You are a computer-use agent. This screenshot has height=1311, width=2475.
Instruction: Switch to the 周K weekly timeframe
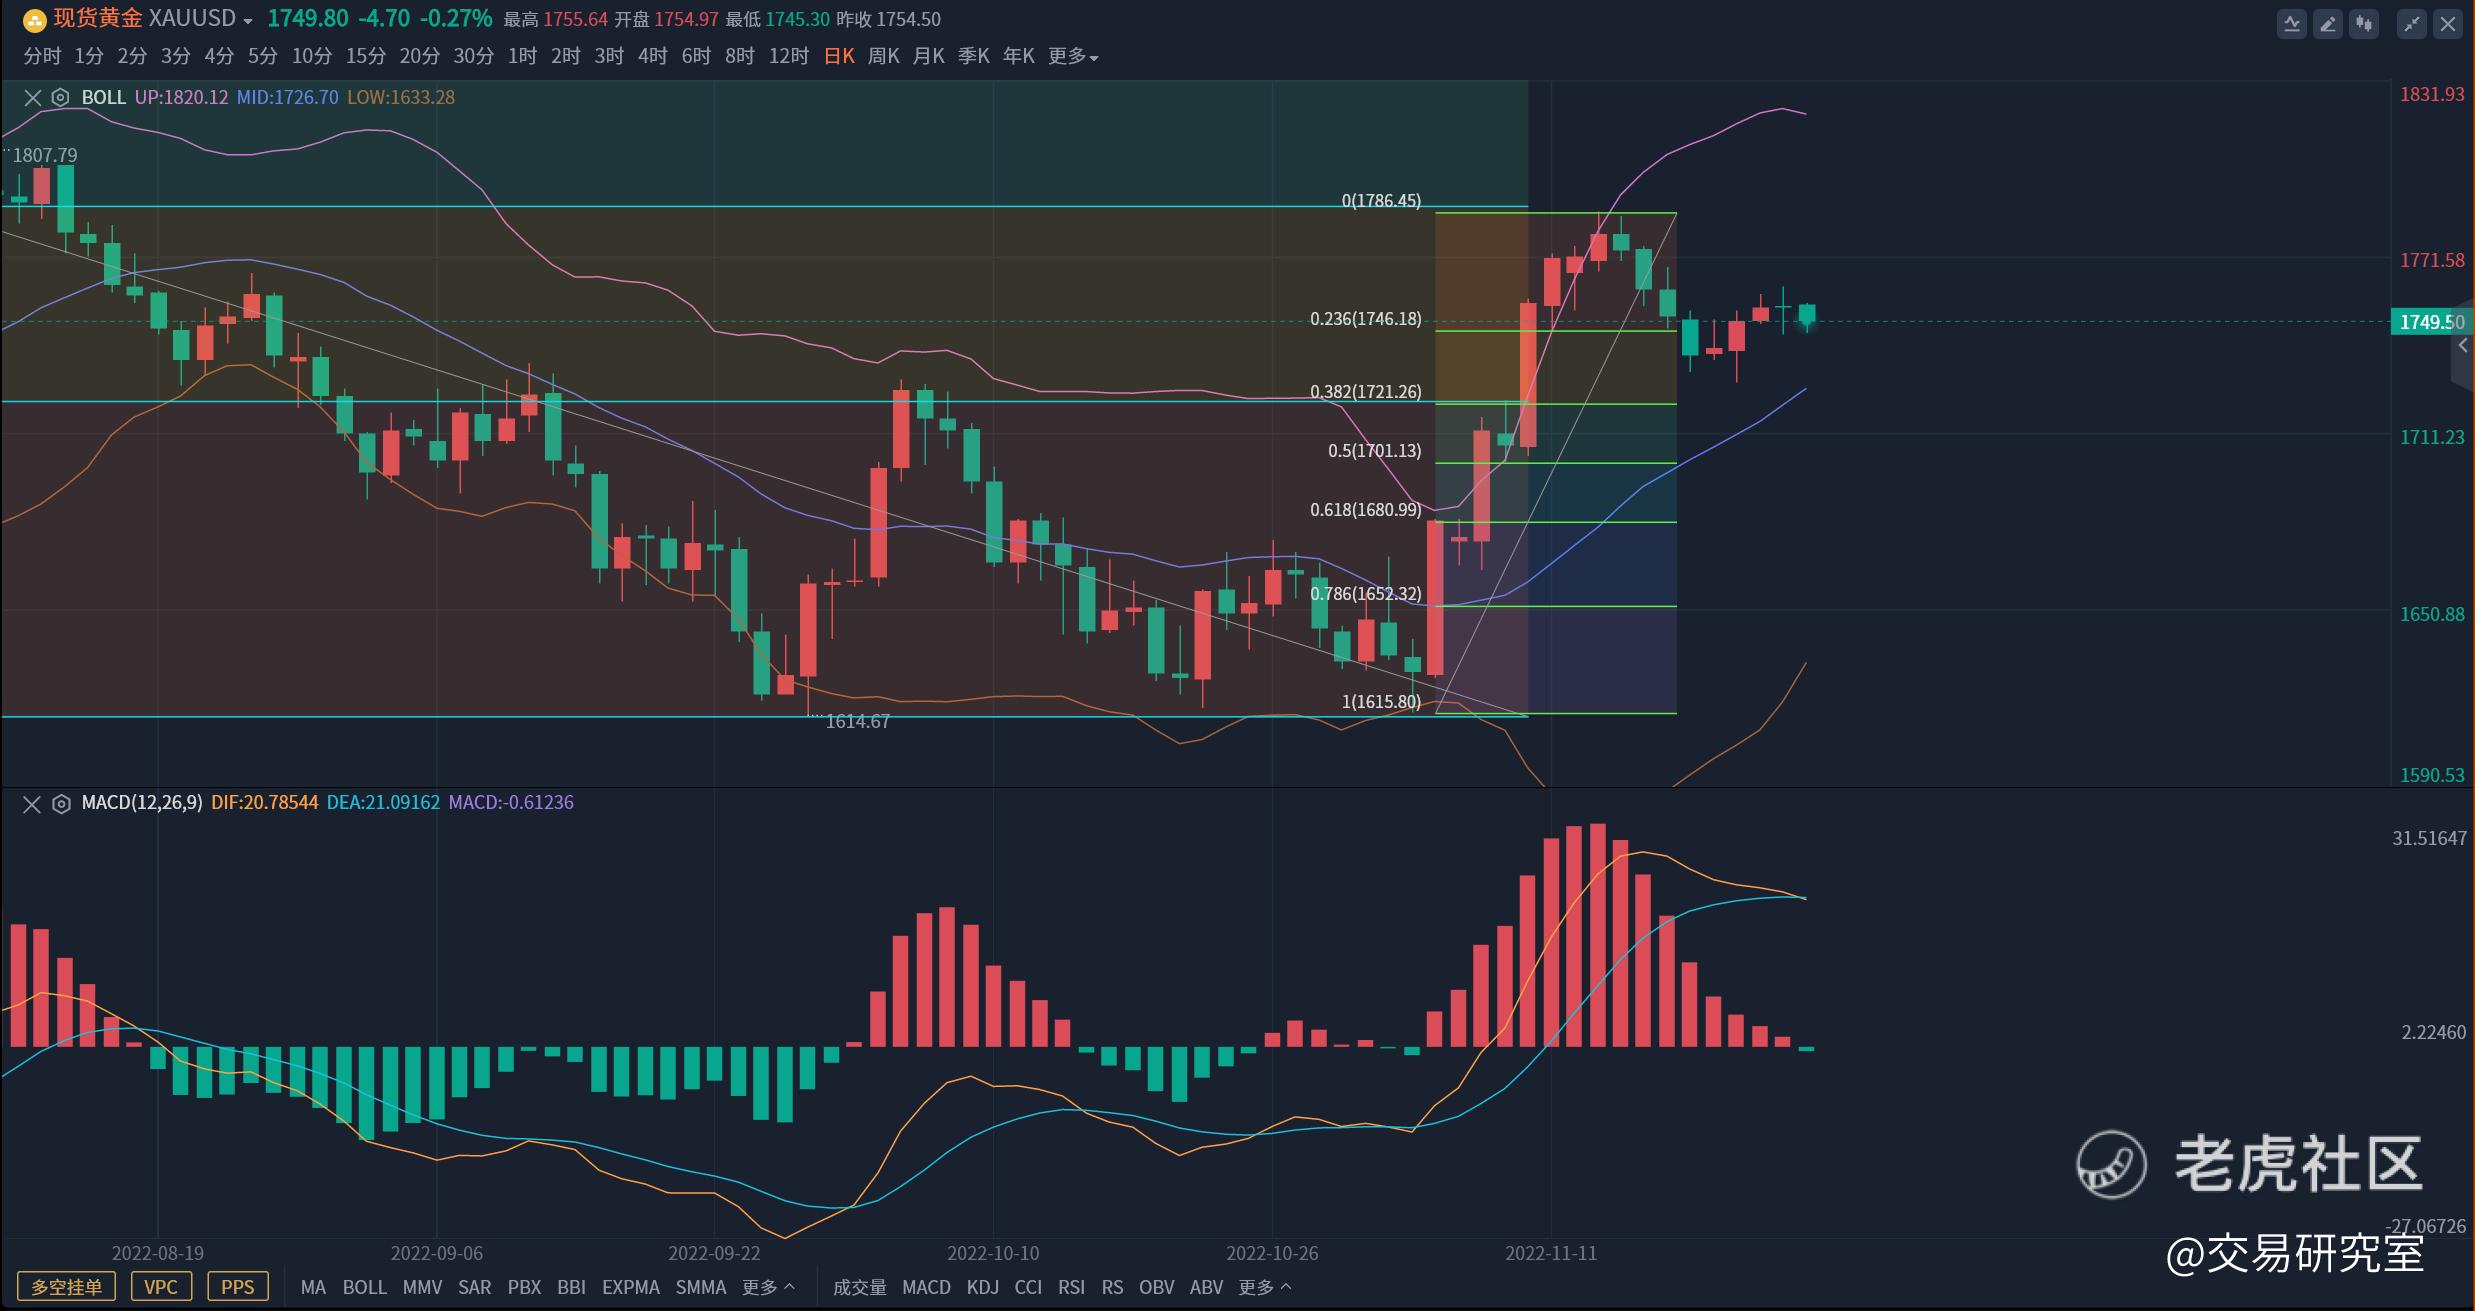(883, 57)
